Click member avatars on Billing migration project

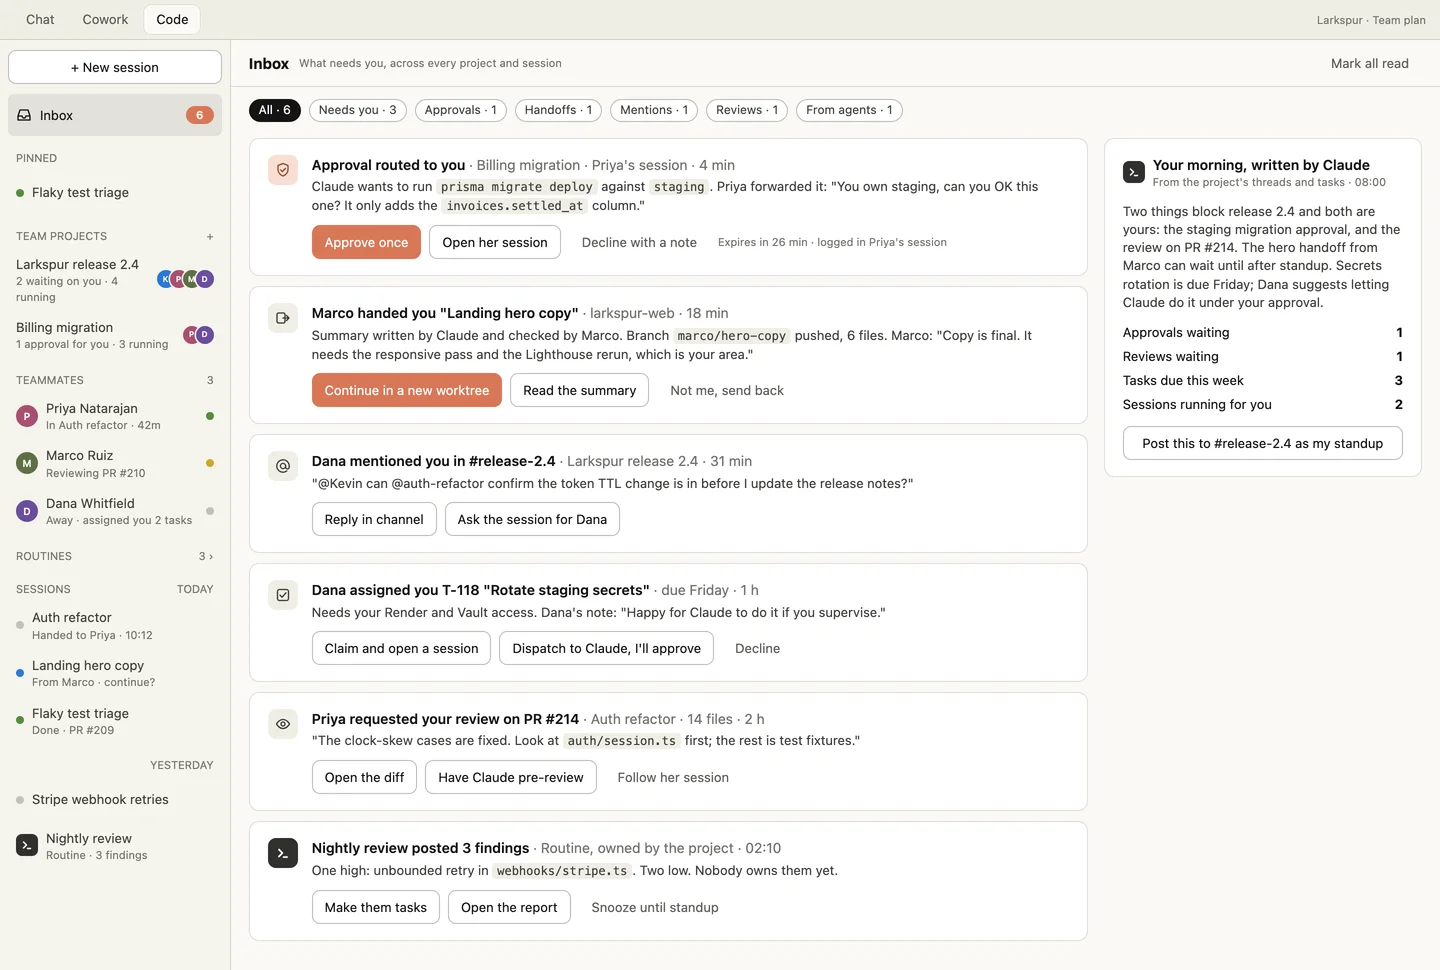[x=199, y=335]
